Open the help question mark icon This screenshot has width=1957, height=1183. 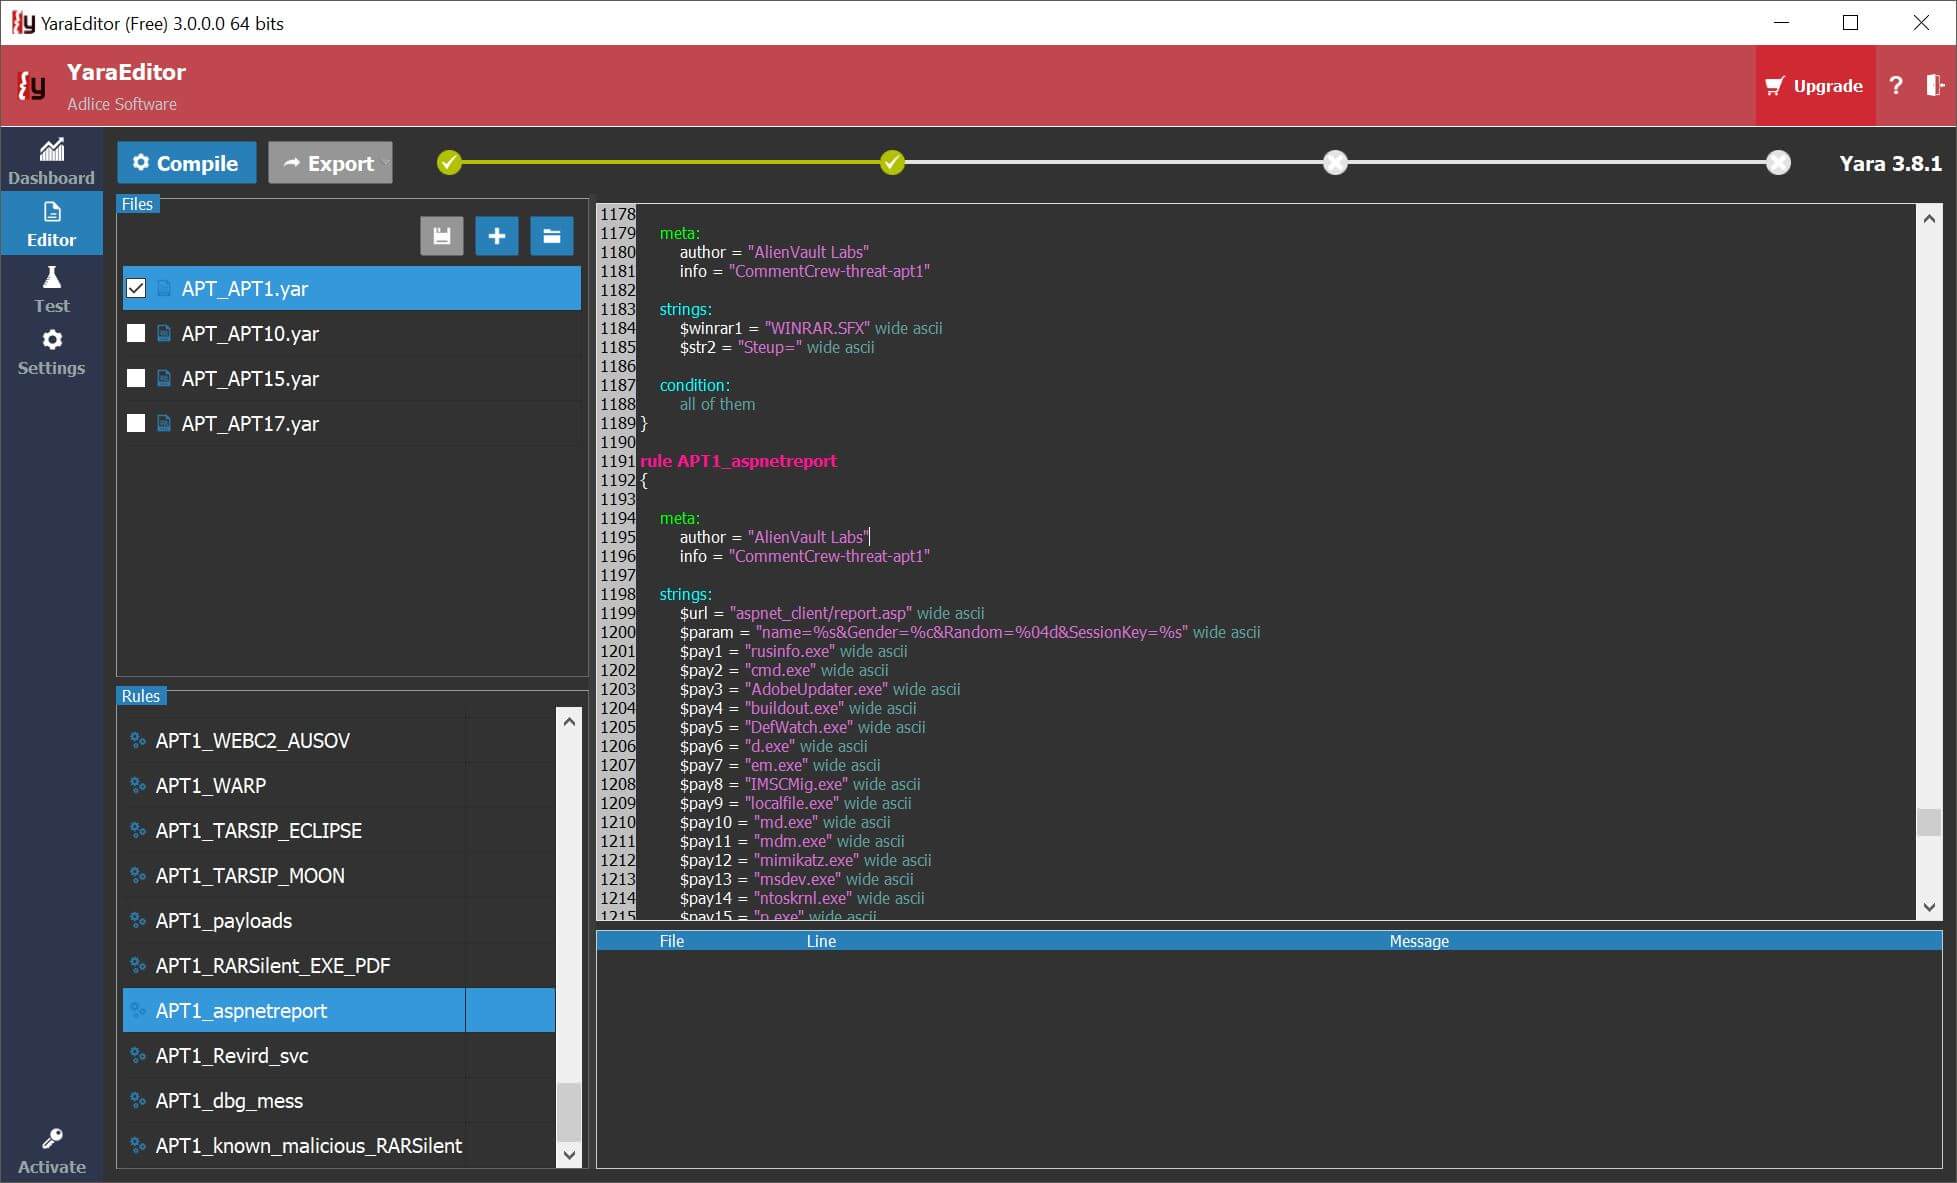pos(1895,86)
